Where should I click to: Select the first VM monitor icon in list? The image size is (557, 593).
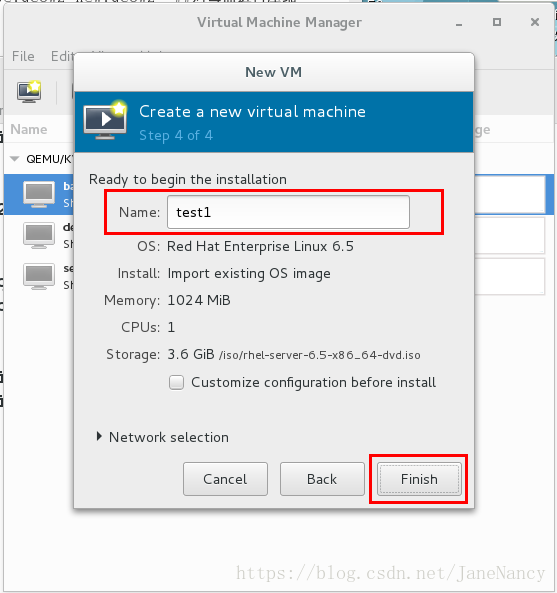[x=39, y=194]
